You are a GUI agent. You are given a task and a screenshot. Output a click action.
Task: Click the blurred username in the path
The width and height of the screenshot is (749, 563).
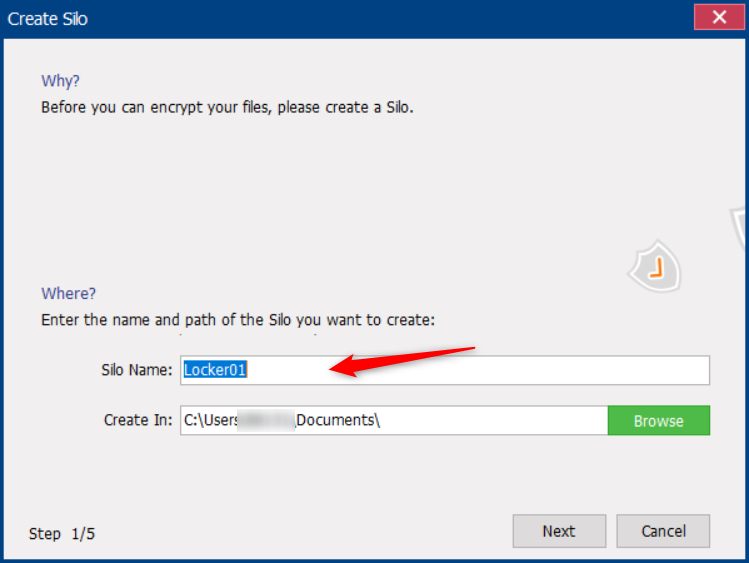[x=268, y=421]
